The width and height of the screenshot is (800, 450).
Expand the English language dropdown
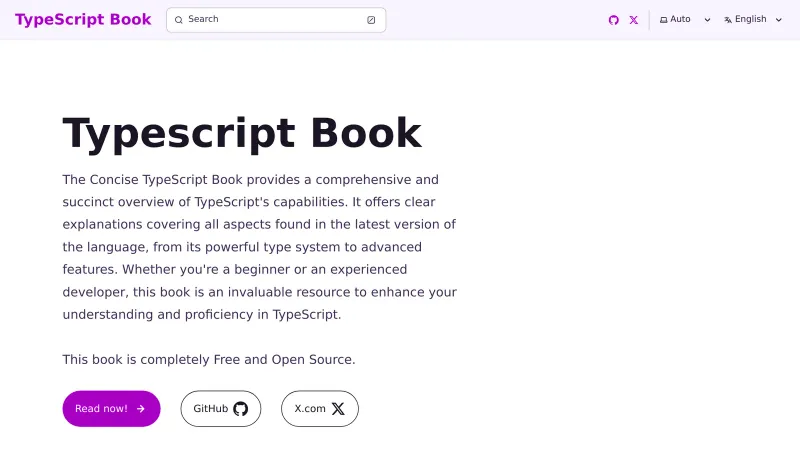click(x=752, y=20)
